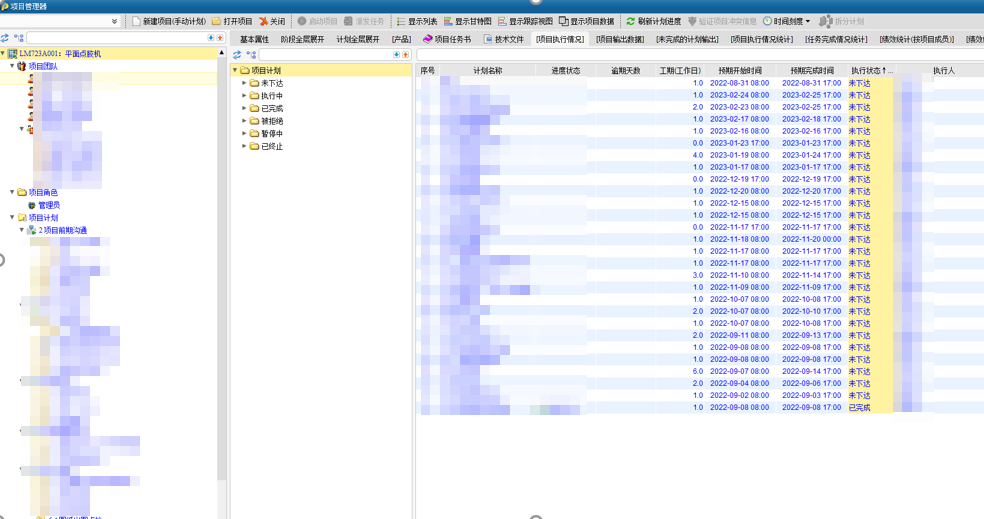Click the 管理员 role icon
This screenshot has height=519, width=984.
[32, 205]
